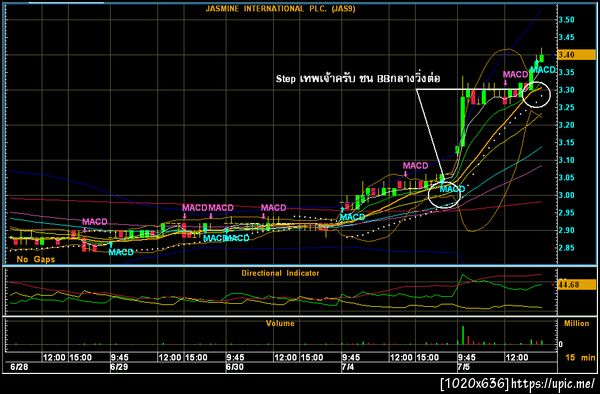This screenshot has width=600, height=394.
Task: Click the Million volume unit label
Action: pyautogui.click(x=577, y=324)
